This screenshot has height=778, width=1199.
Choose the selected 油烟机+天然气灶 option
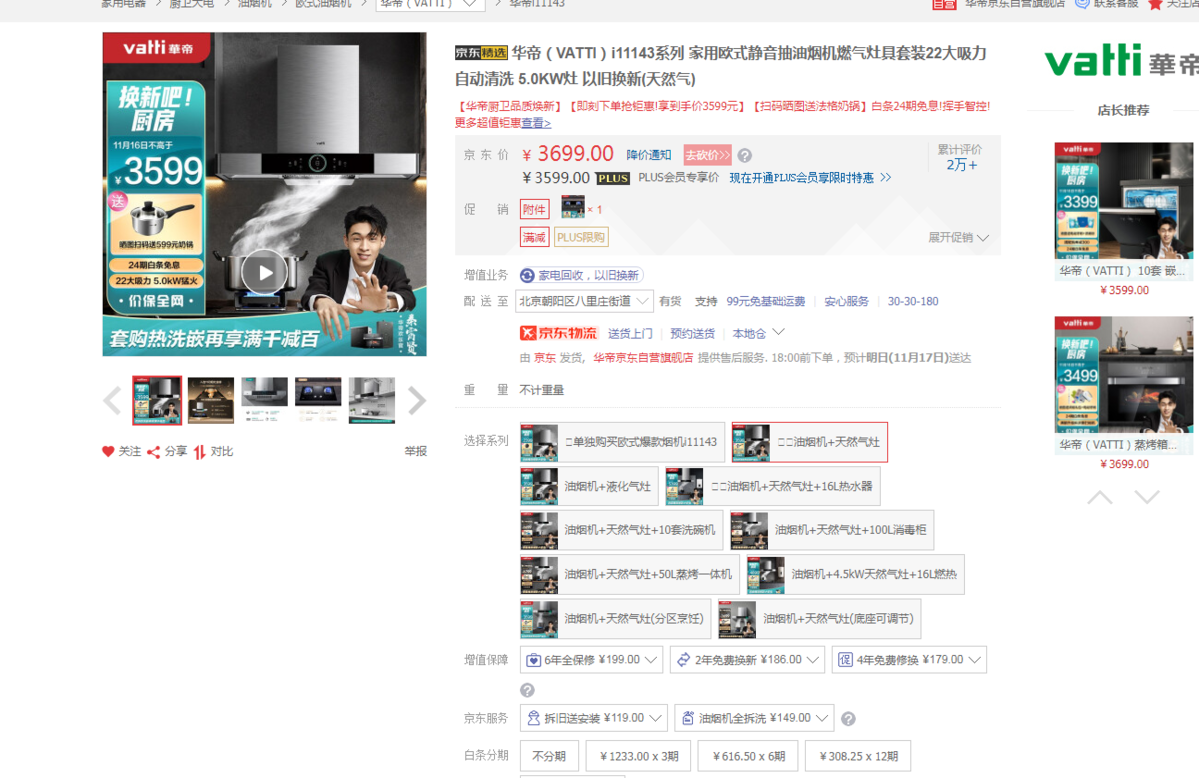(809, 442)
